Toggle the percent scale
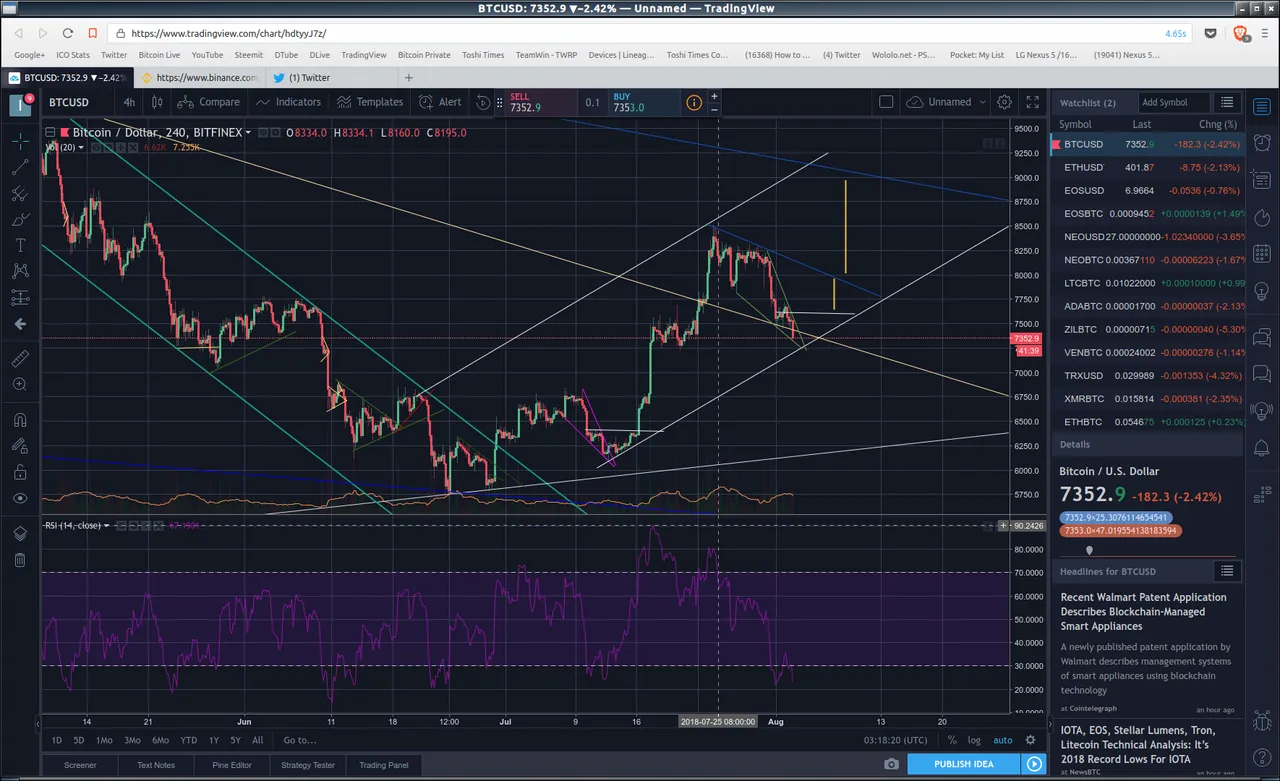1280x781 pixels. [x=952, y=740]
